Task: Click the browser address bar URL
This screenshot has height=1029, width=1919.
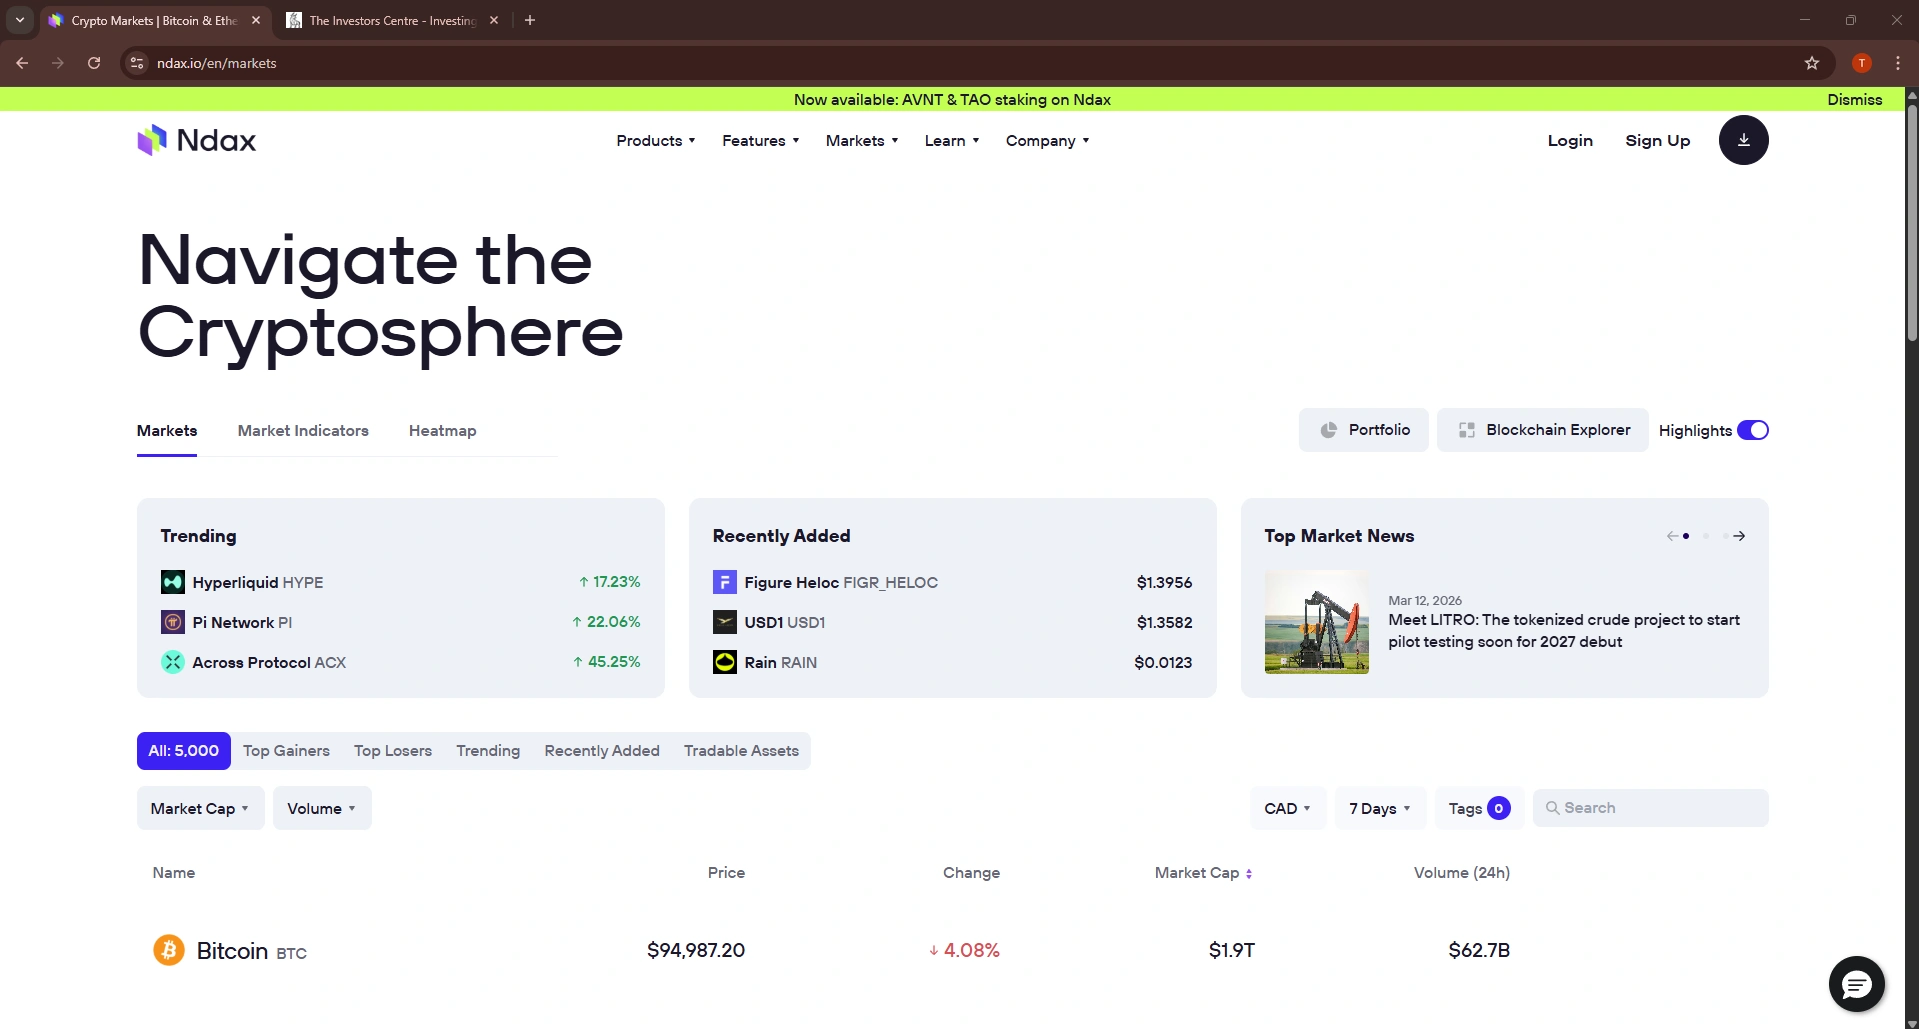Action: (x=217, y=63)
